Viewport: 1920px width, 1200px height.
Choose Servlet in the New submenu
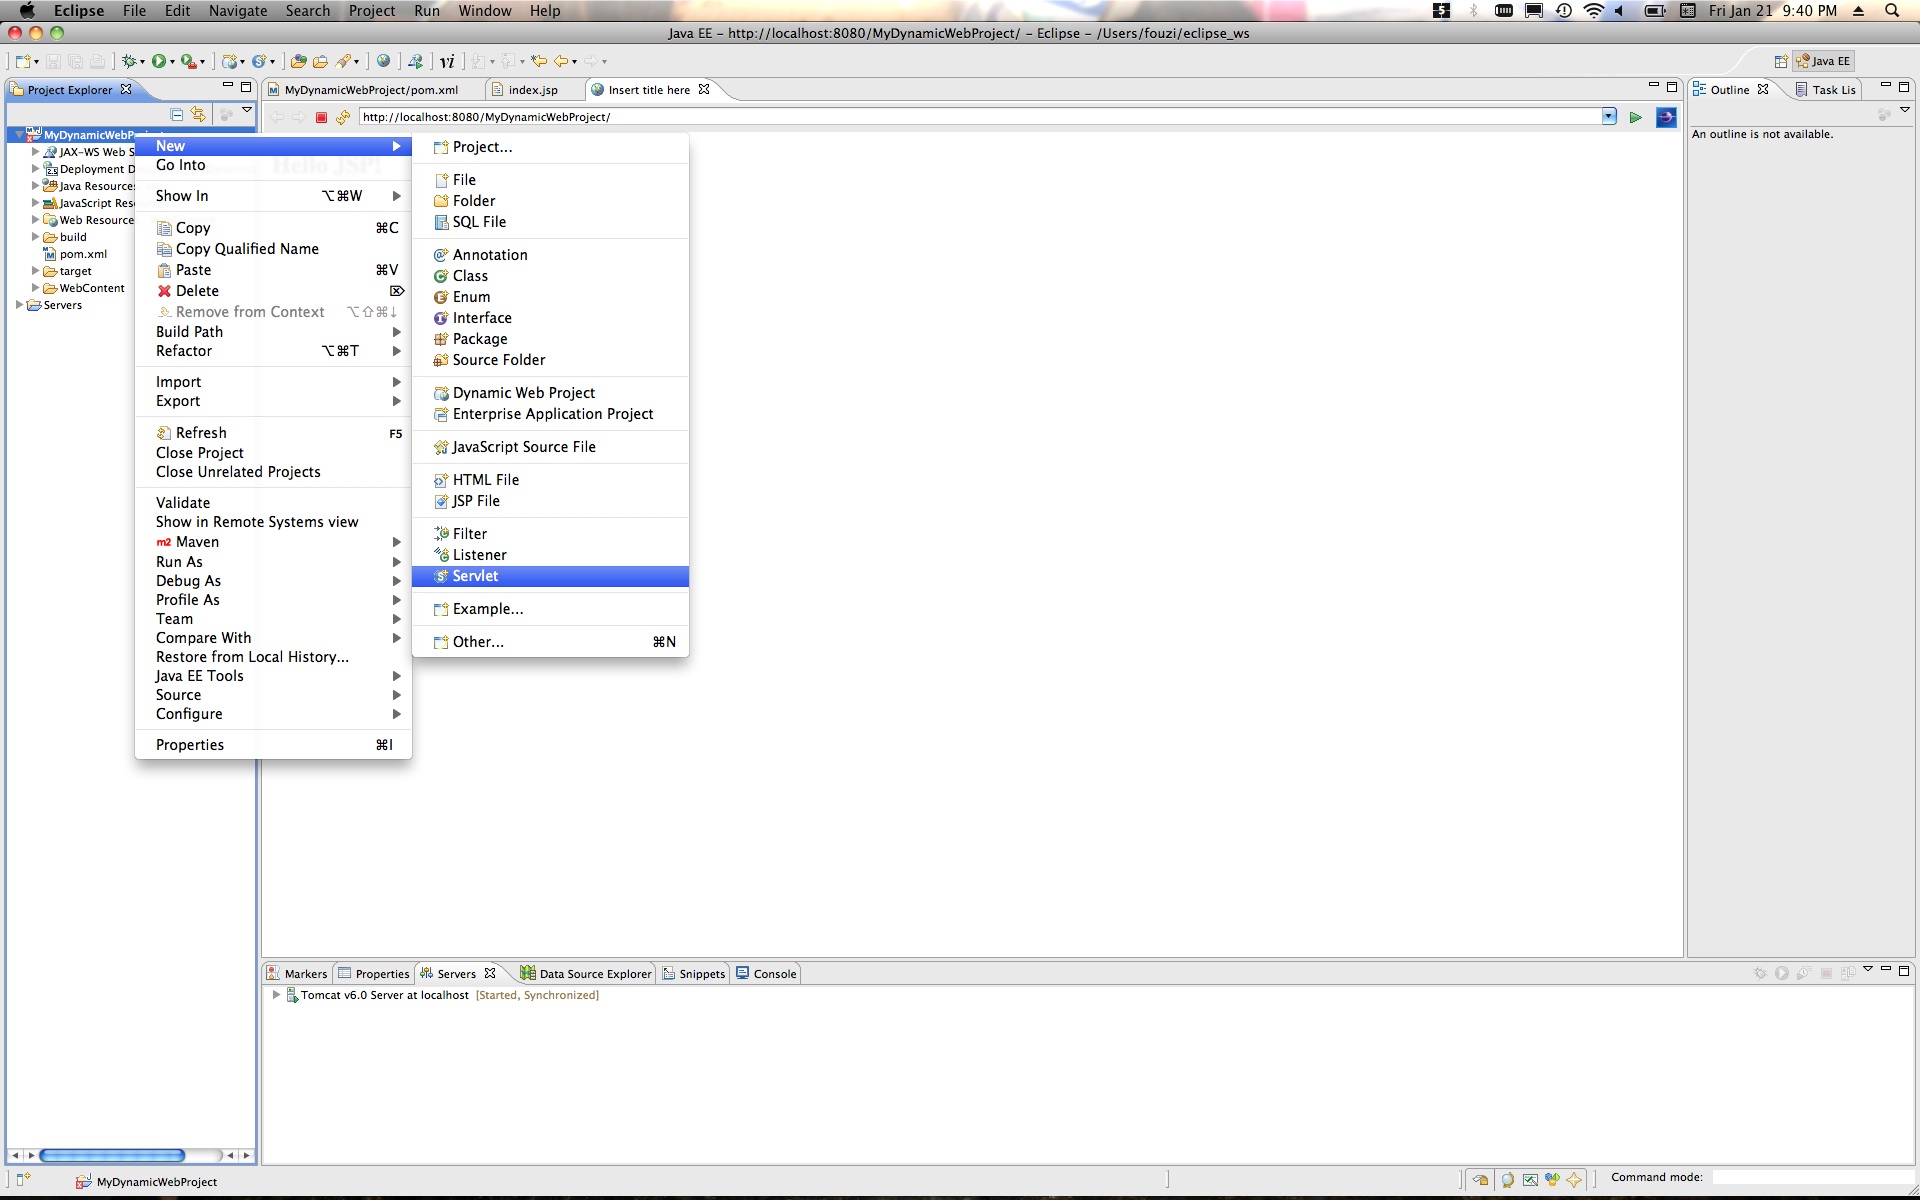(550, 576)
